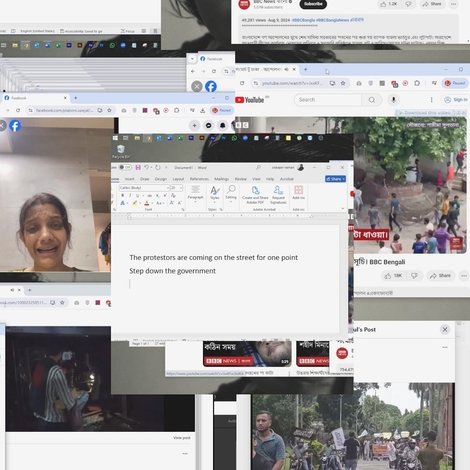Apply Italic formatting in Word

pos(130,195)
